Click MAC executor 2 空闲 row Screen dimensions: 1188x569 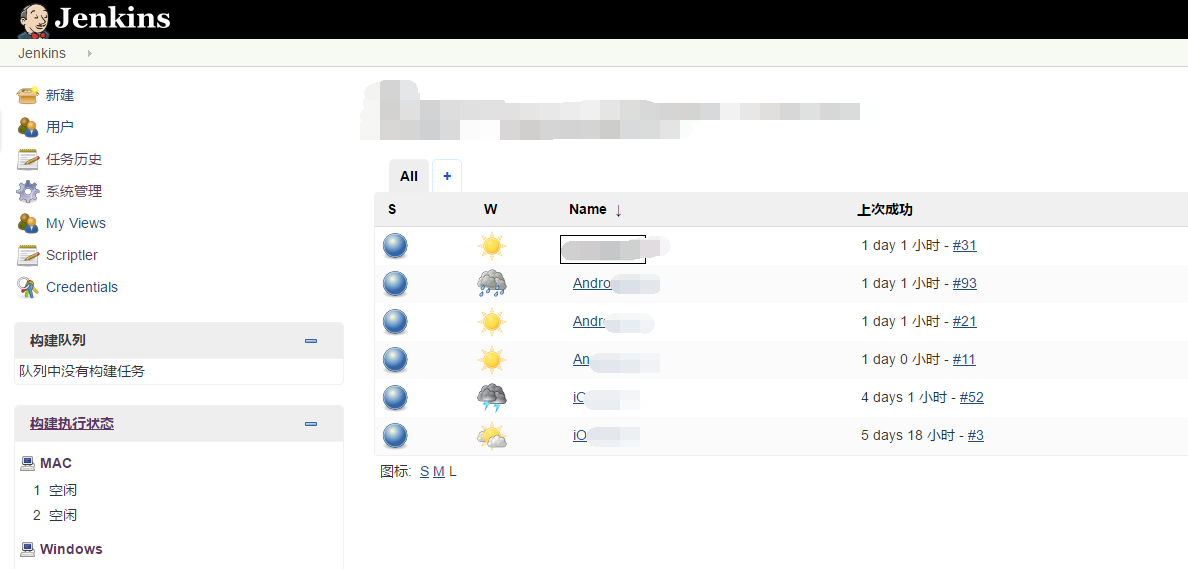[55, 515]
